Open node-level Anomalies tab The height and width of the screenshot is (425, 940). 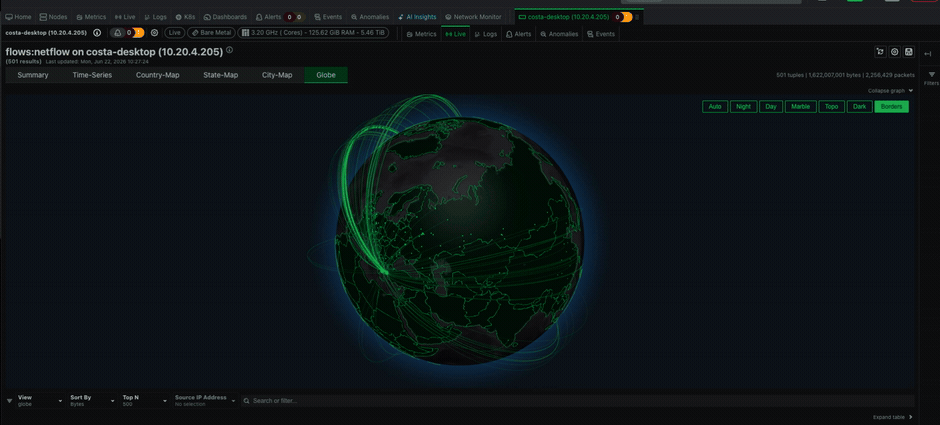point(559,34)
